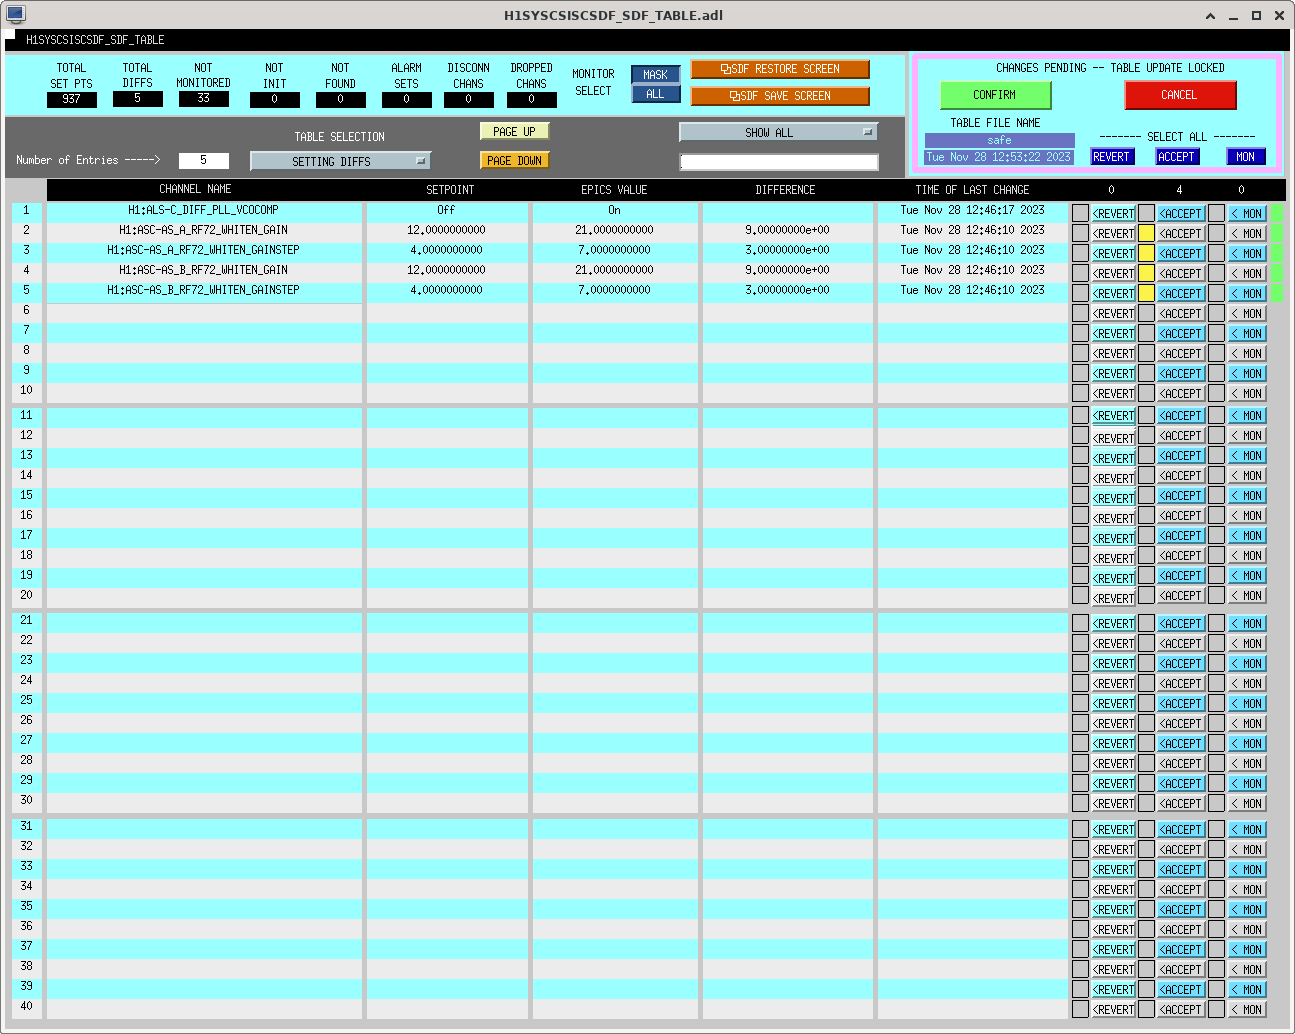Click the green monitor indicator in row 1
The image size is (1295, 1034).
pos(1277,213)
